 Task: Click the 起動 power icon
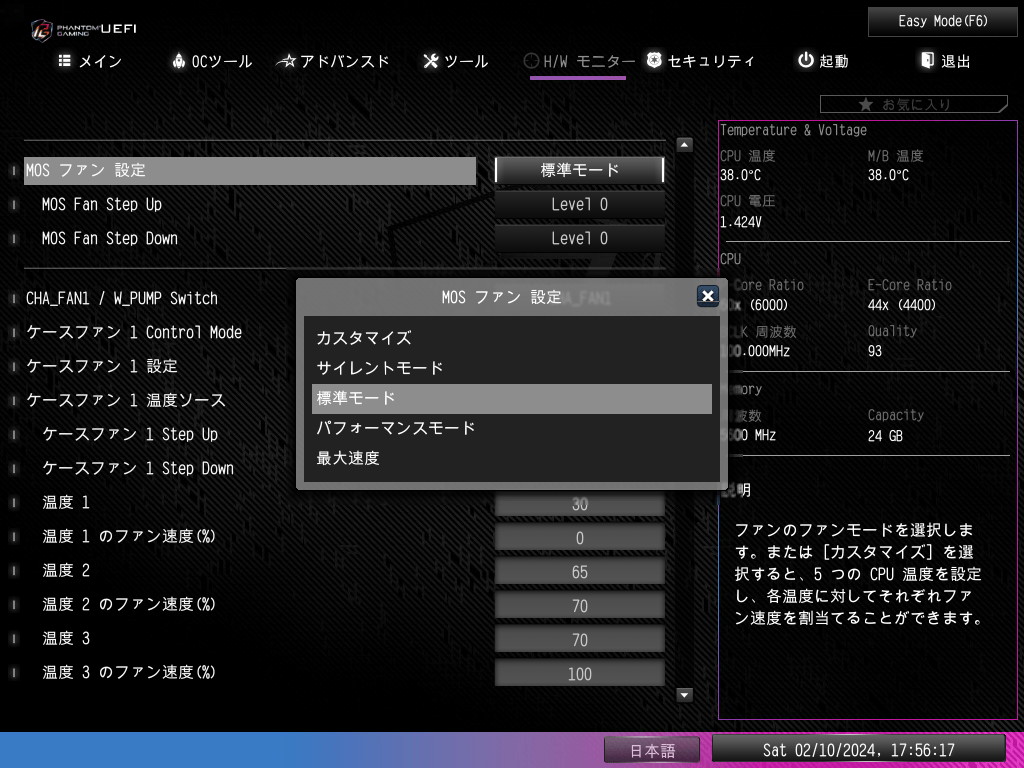(806, 61)
